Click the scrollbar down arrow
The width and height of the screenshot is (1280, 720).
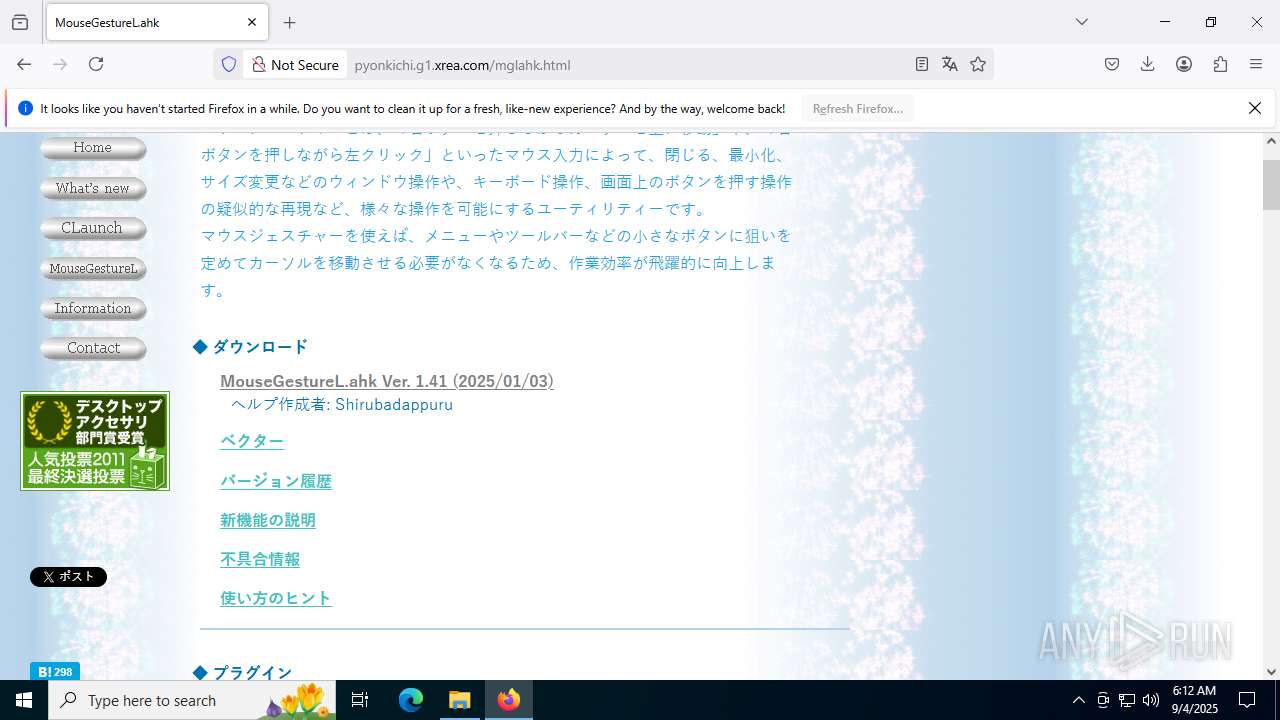tap(1271, 672)
